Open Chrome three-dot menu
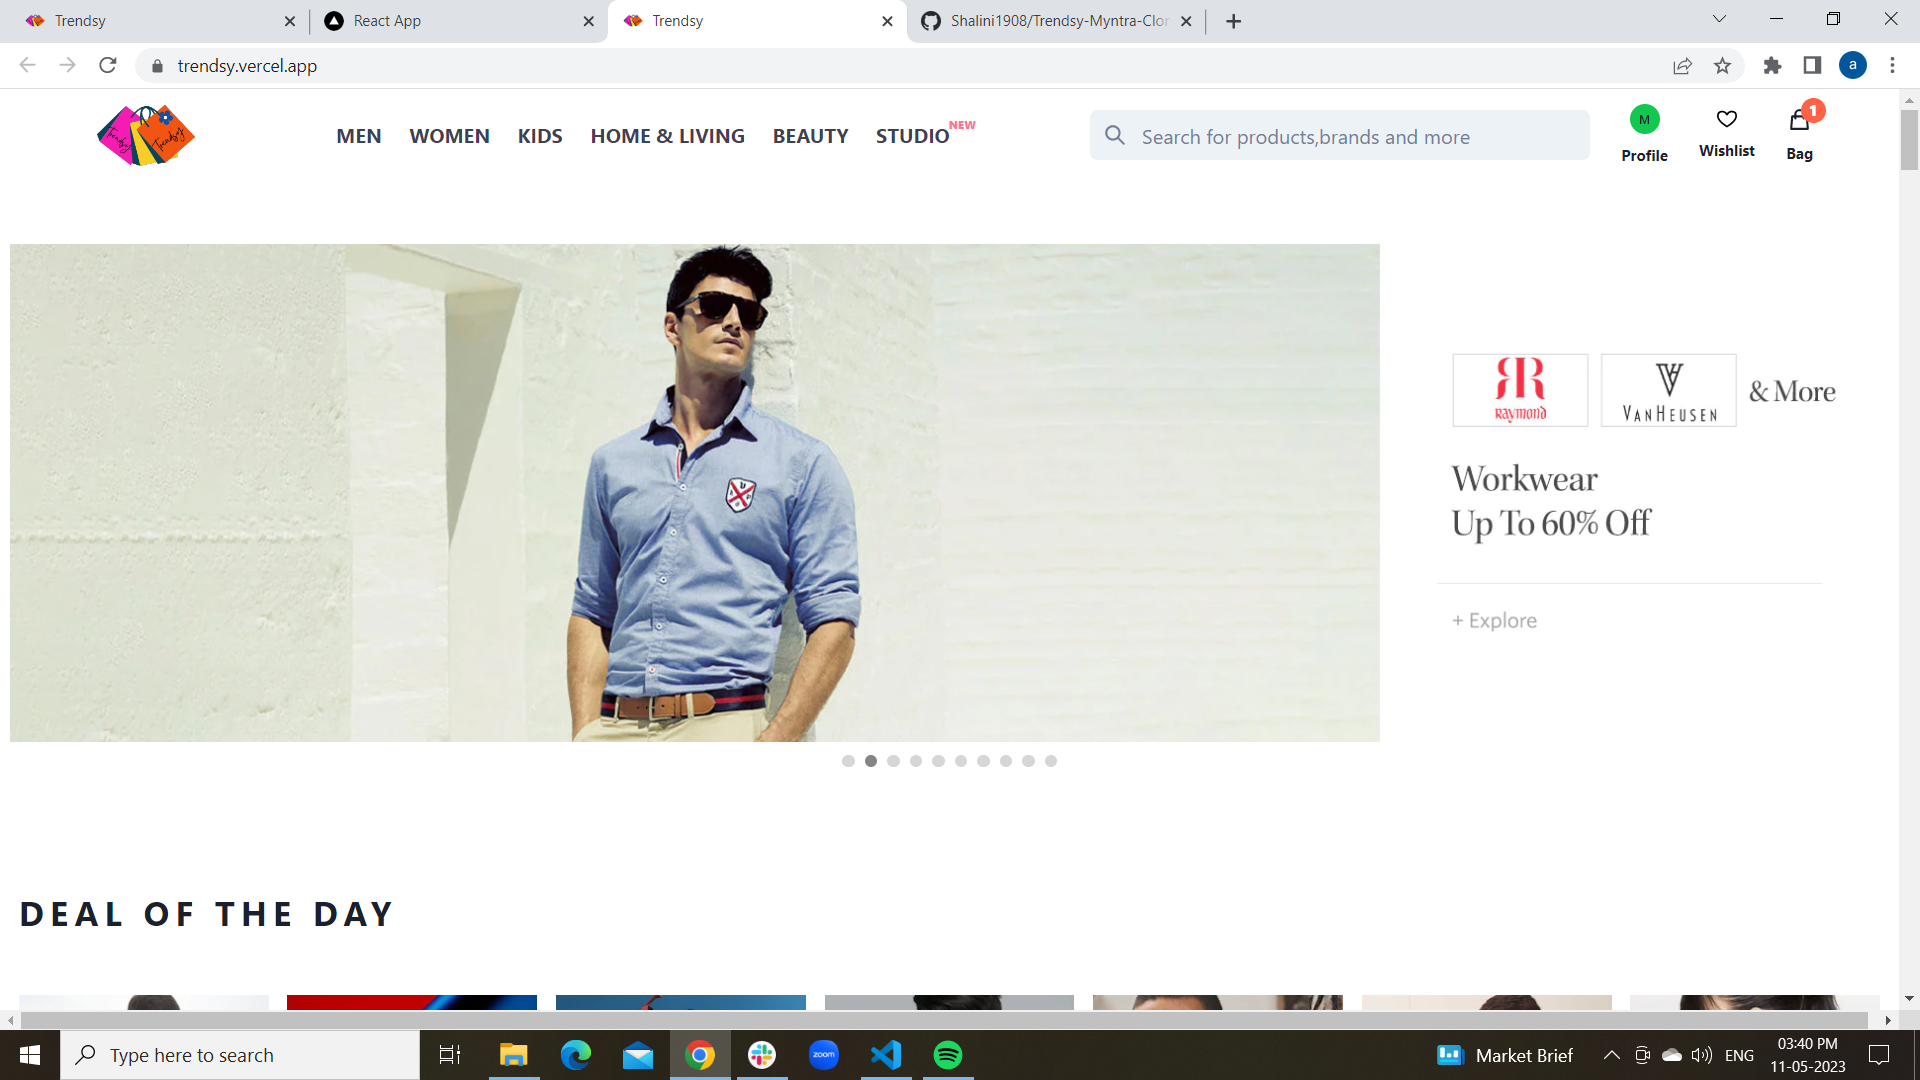The image size is (1920, 1080). (1892, 66)
